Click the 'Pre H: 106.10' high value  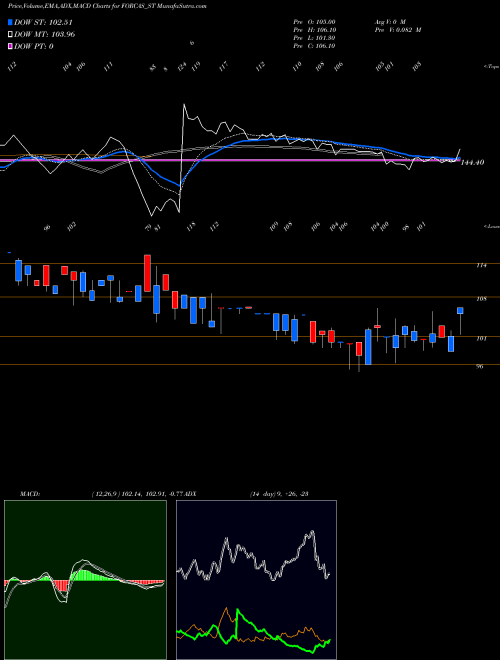(314, 30)
